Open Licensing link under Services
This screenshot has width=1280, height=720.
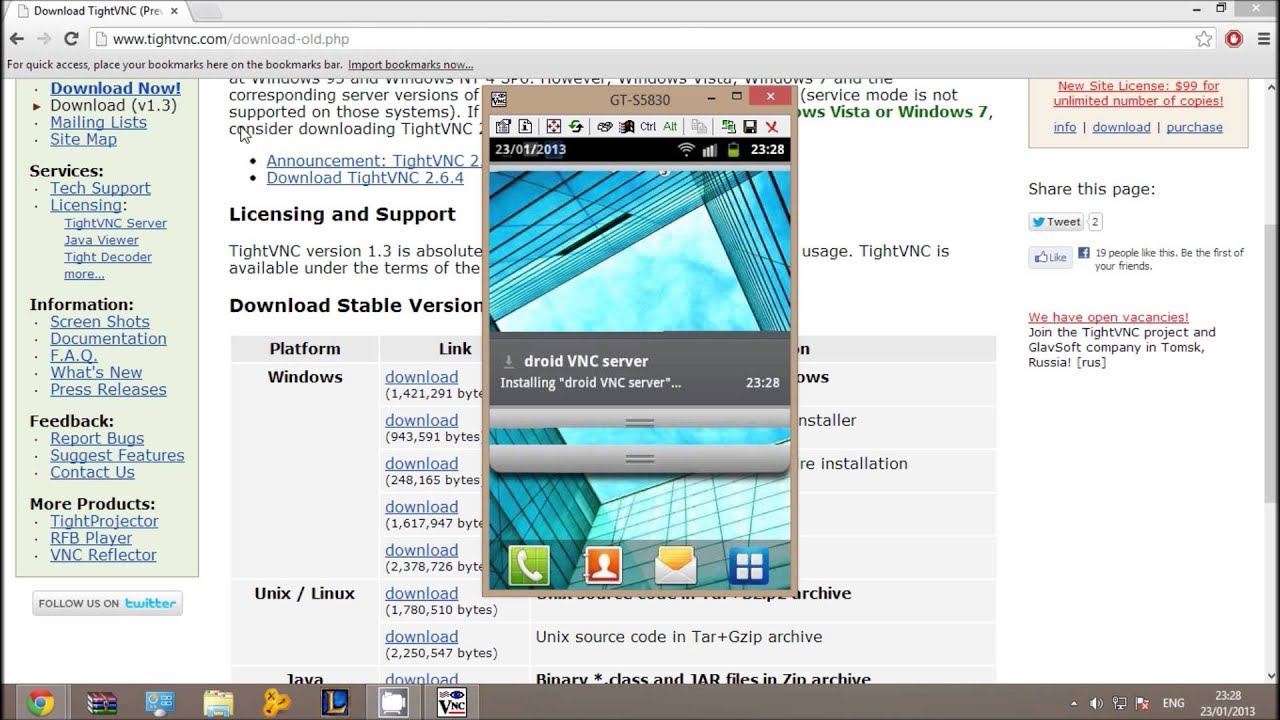86,205
